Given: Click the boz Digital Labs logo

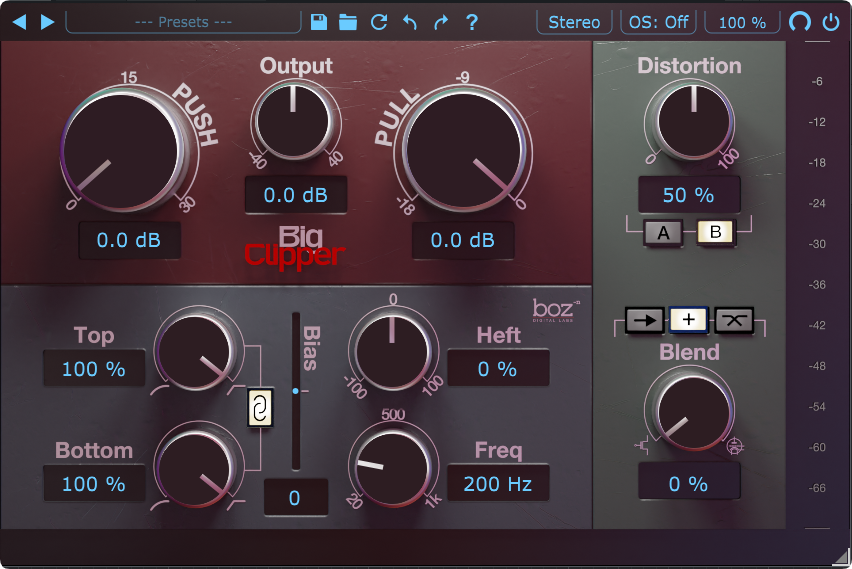Looking at the screenshot, I should click(x=556, y=311).
